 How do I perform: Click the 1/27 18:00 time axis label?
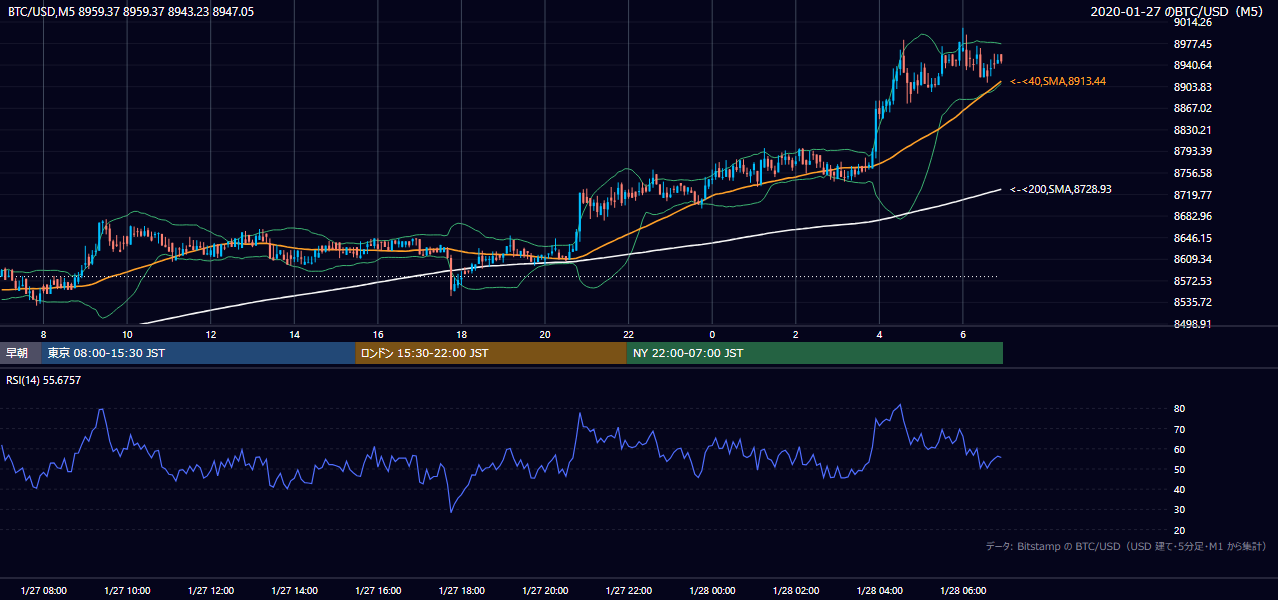461,591
